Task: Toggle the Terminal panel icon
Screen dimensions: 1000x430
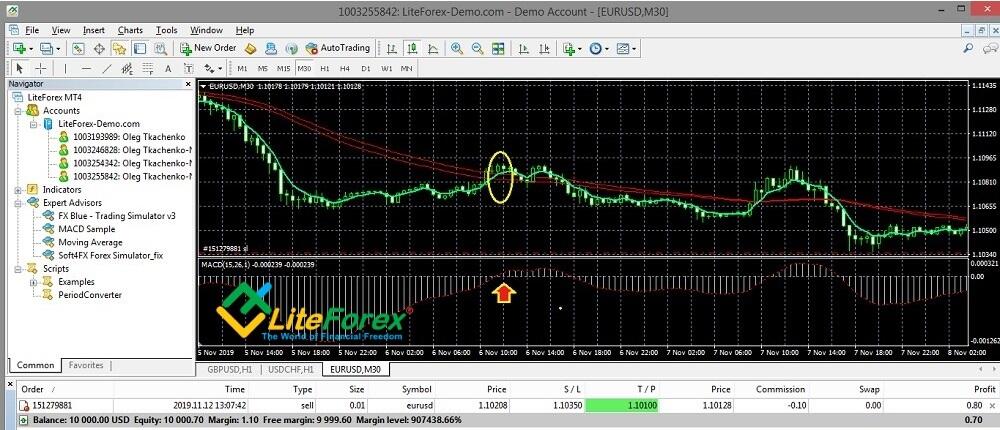Action: 140,48
